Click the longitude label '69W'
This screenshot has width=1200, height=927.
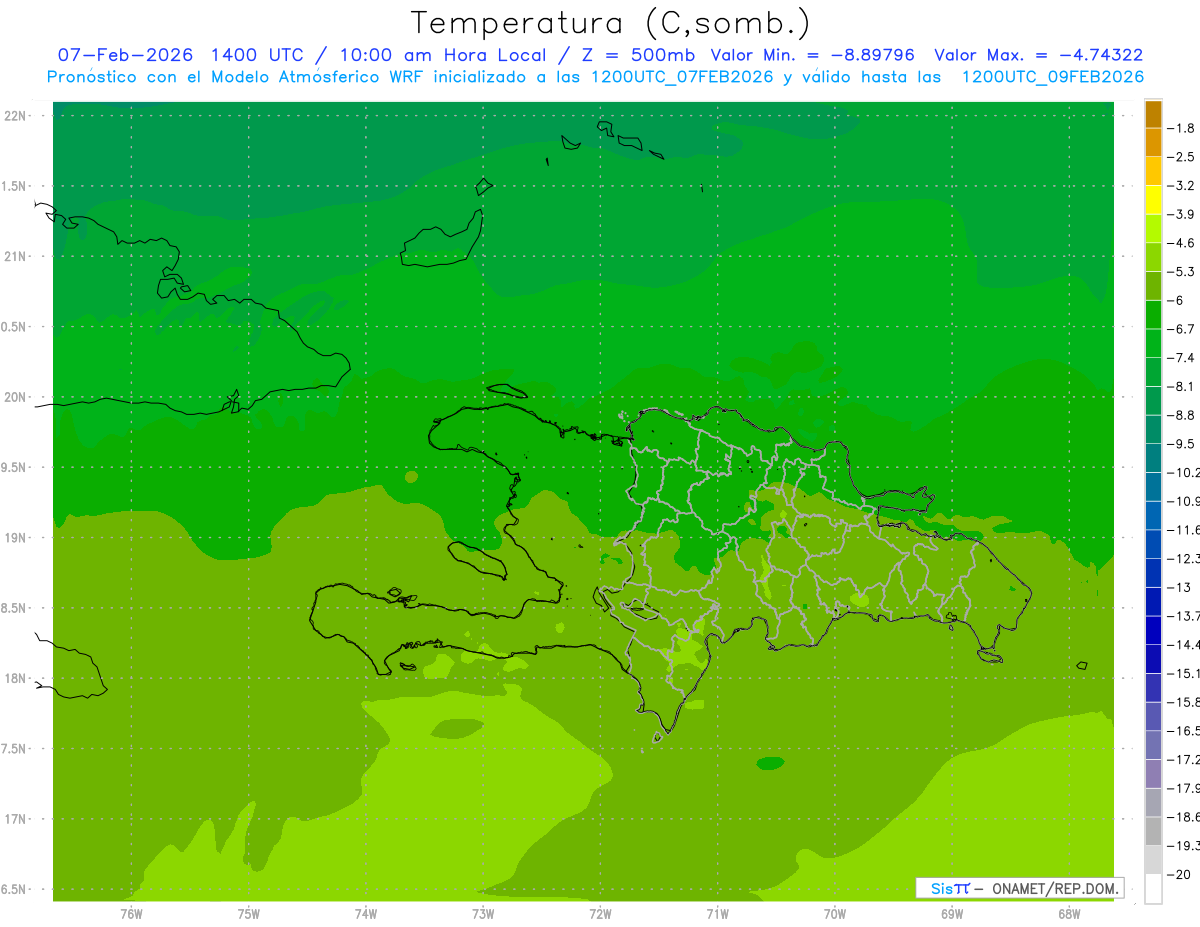(952, 913)
